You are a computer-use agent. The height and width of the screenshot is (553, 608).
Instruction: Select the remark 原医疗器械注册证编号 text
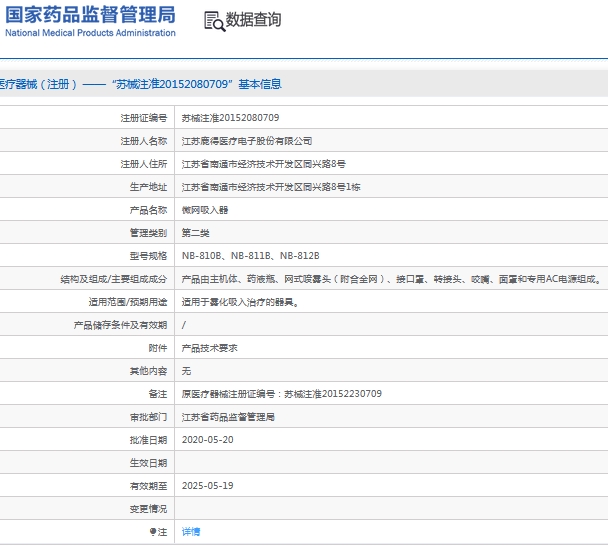tap(282, 394)
